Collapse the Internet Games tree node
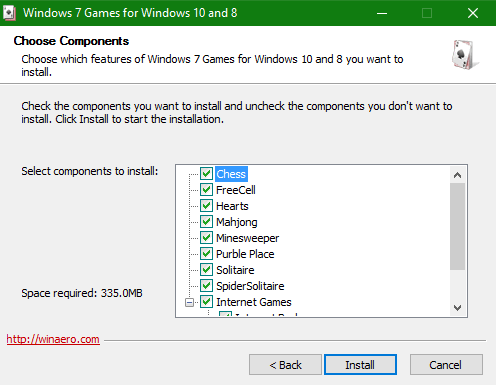 [x=189, y=302]
